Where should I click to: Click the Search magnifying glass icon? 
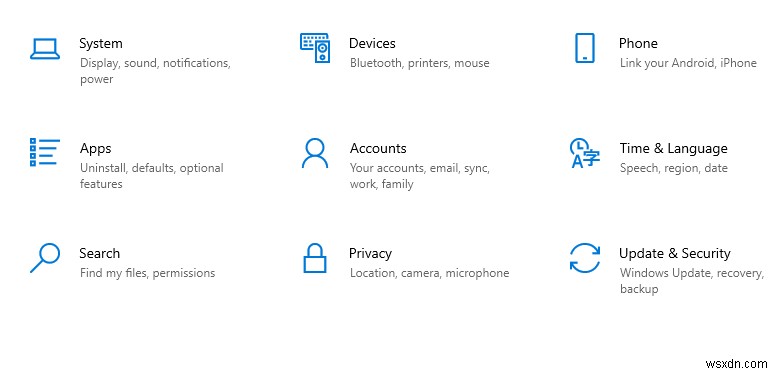pos(45,258)
